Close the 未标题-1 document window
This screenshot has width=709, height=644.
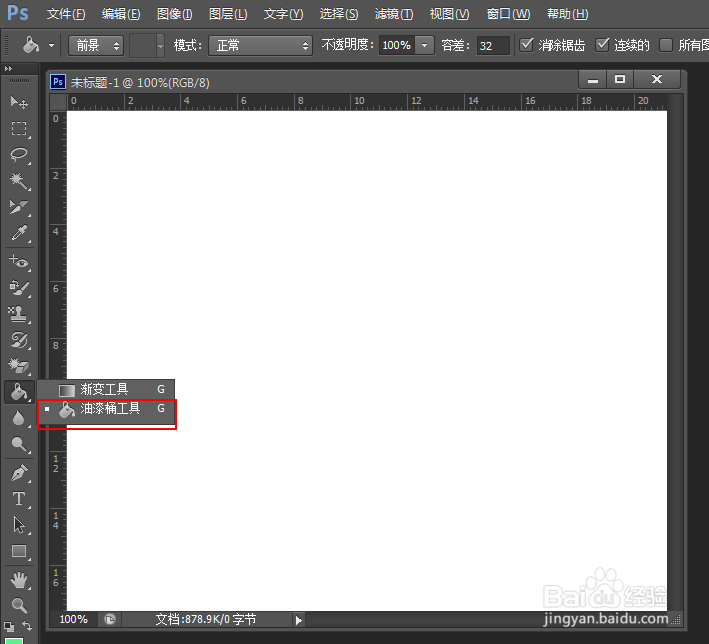pyautogui.click(x=657, y=80)
